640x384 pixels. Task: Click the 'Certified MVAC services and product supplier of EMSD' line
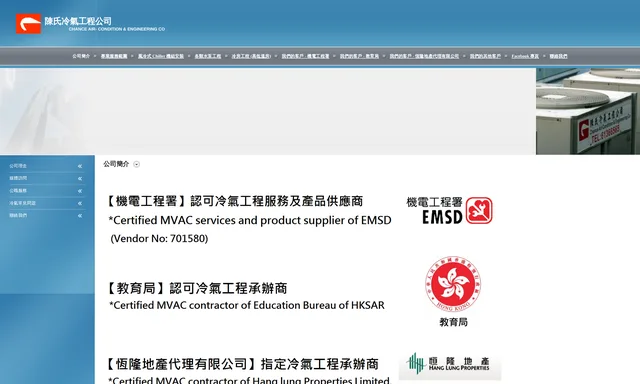point(250,220)
